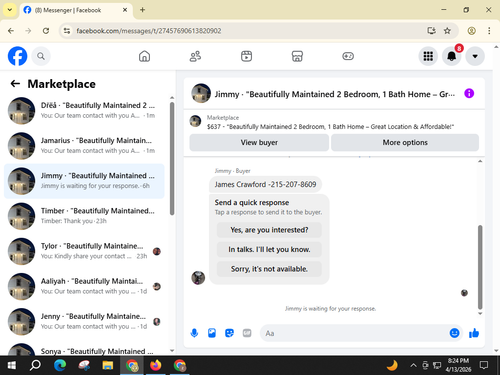Reload the Messenger page
Screen dimensions: 500x375
[x=46, y=31]
